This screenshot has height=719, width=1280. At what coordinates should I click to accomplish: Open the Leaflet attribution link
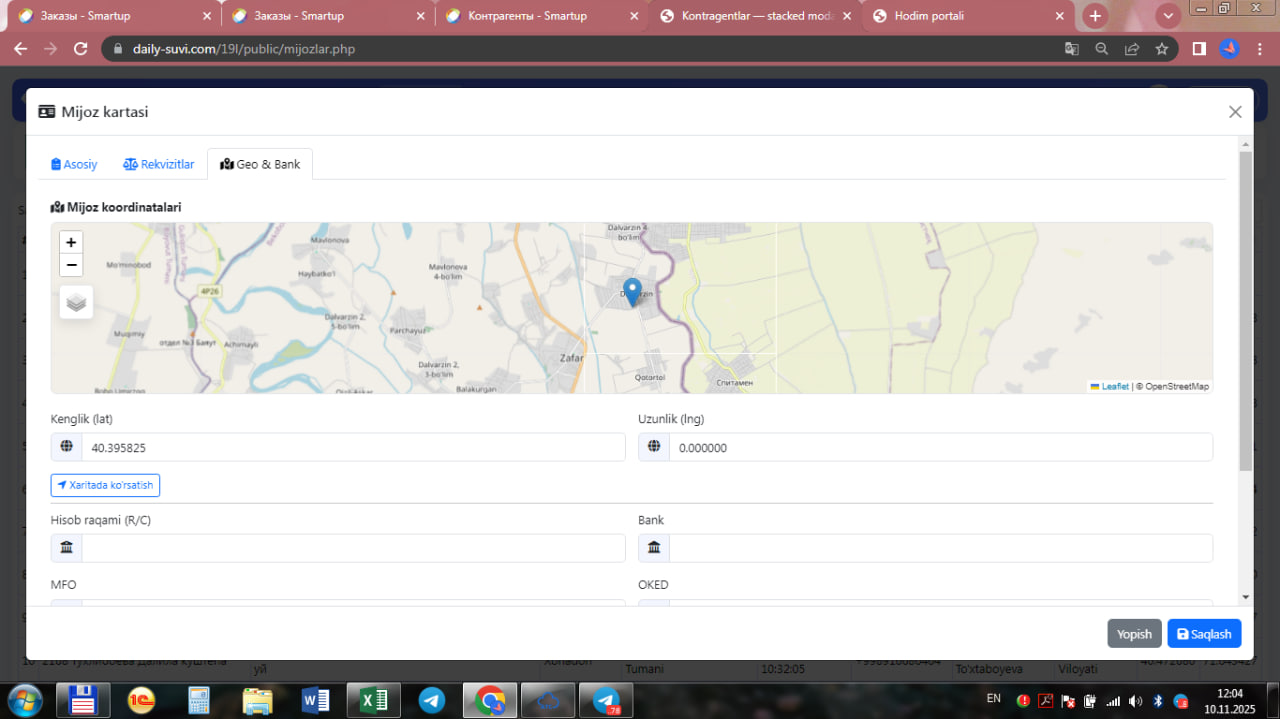1114,386
